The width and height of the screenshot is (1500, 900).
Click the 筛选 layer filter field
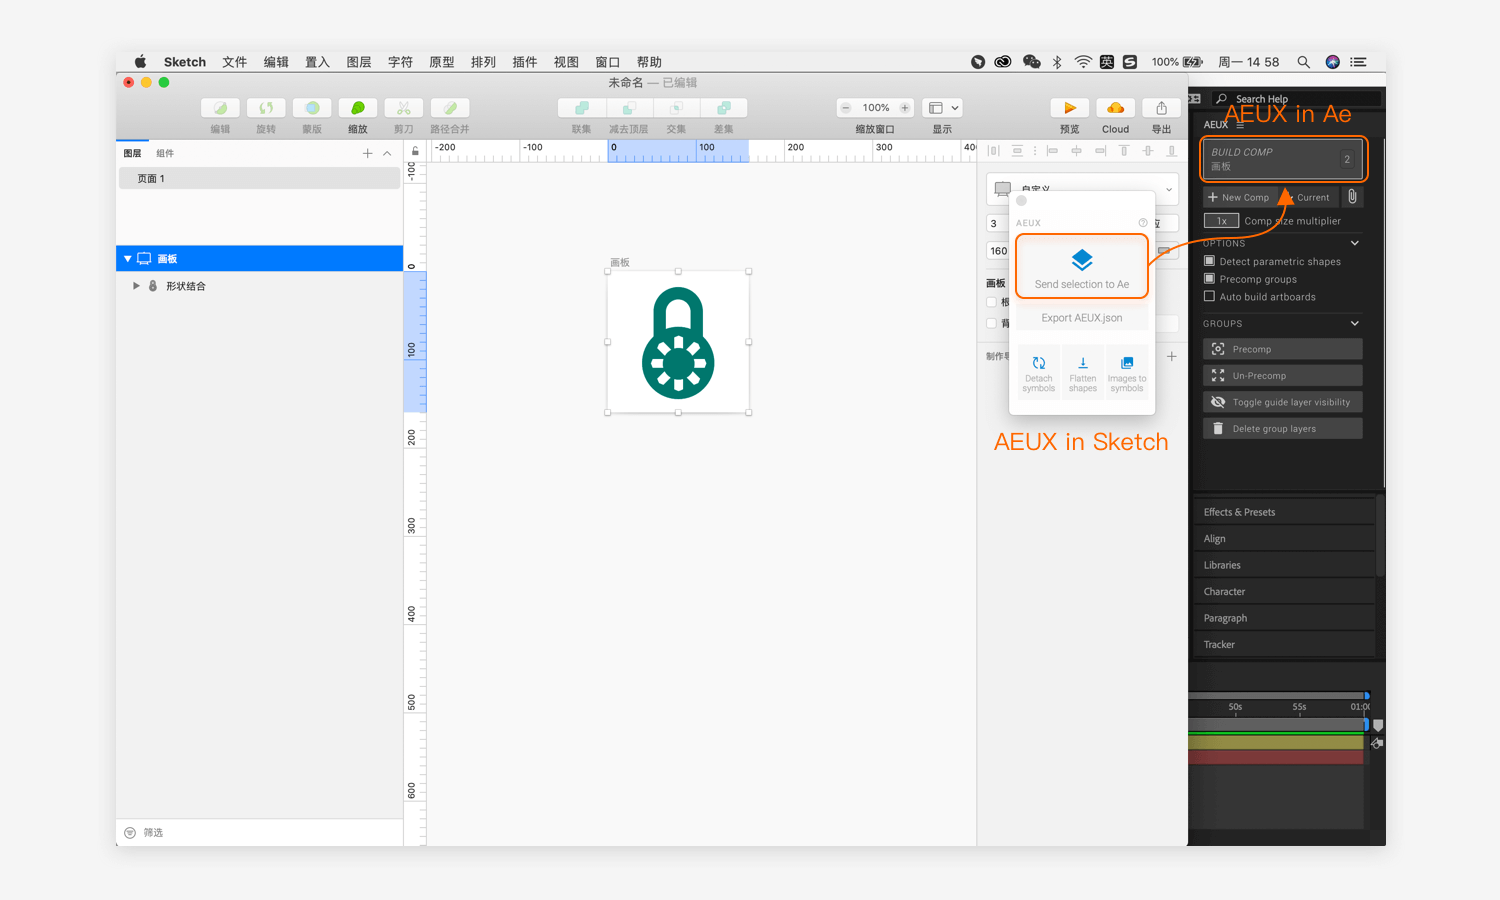click(260, 832)
